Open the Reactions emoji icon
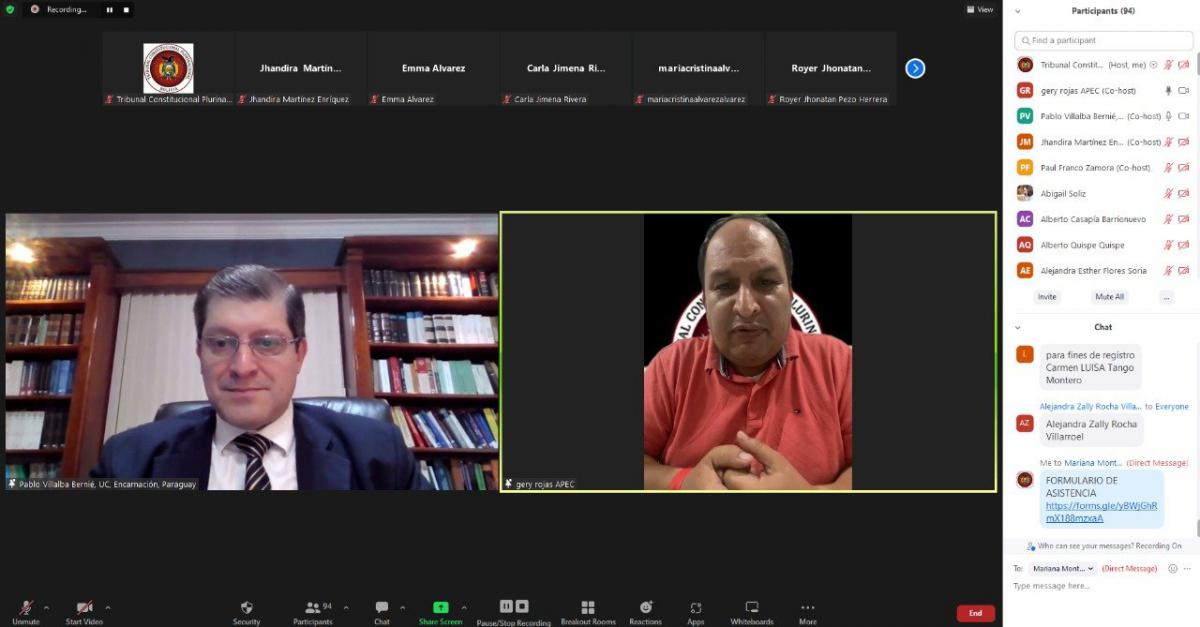 (646, 608)
